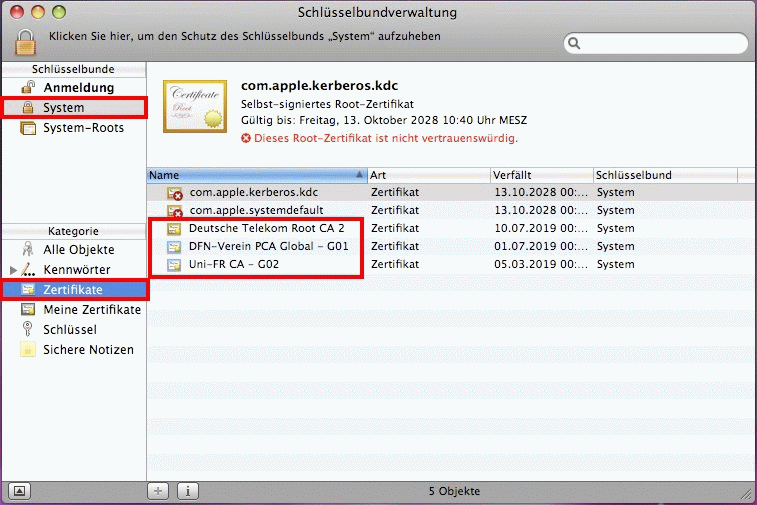Viewport: 757px width, 505px height.
Task: Click the expiry date 05.03.2019
Action: [541, 264]
